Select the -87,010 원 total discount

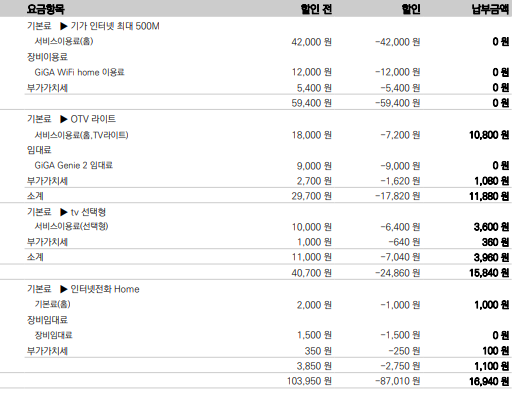click(x=398, y=381)
